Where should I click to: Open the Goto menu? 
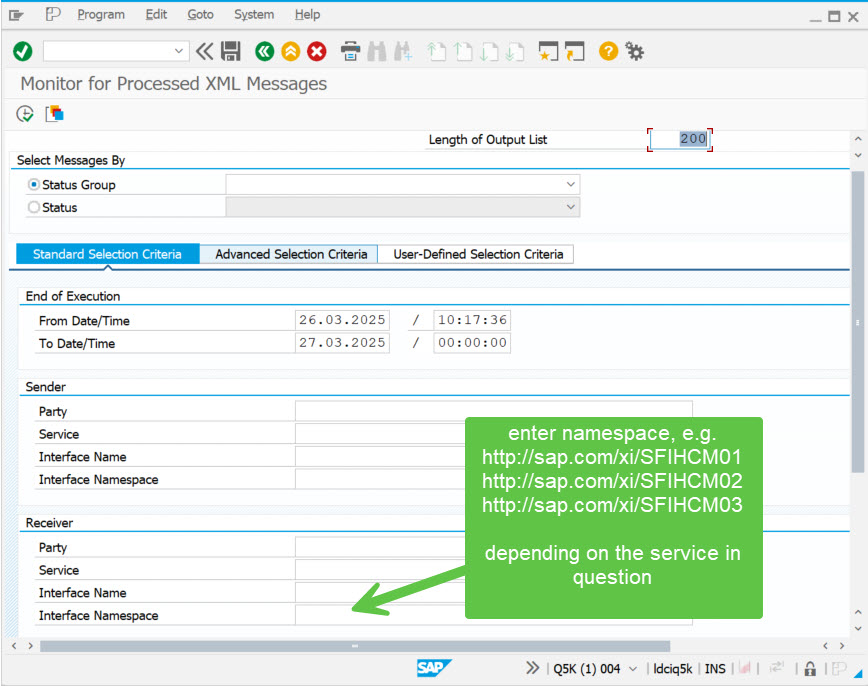pyautogui.click(x=200, y=14)
